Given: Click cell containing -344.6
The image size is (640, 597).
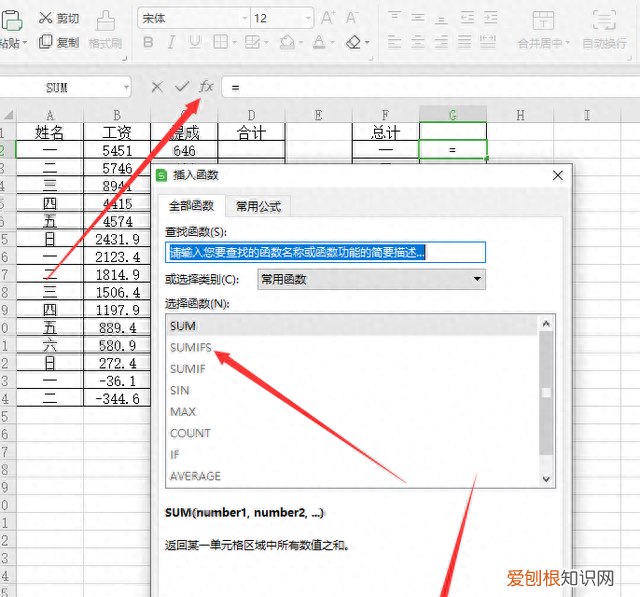Looking at the screenshot, I should 117,398.
